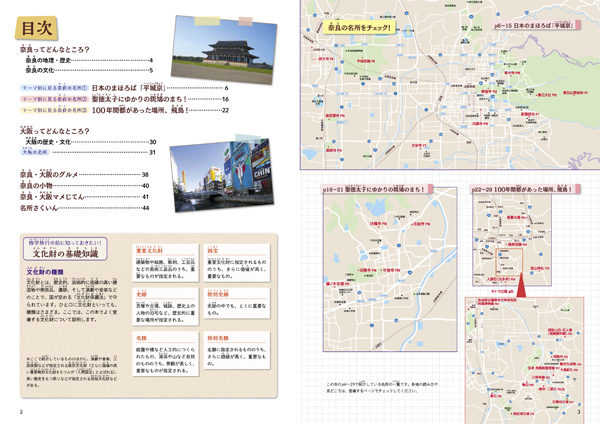Viewport: 600px width, 424px height.
Task: Click the 特別史跡 definition card
Action: click(236, 303)
